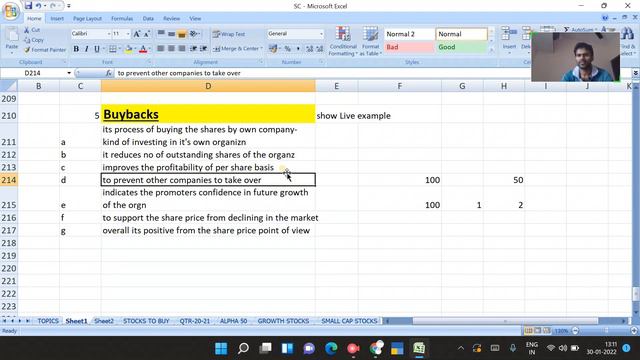Center text horizontally

click(171, 49)
